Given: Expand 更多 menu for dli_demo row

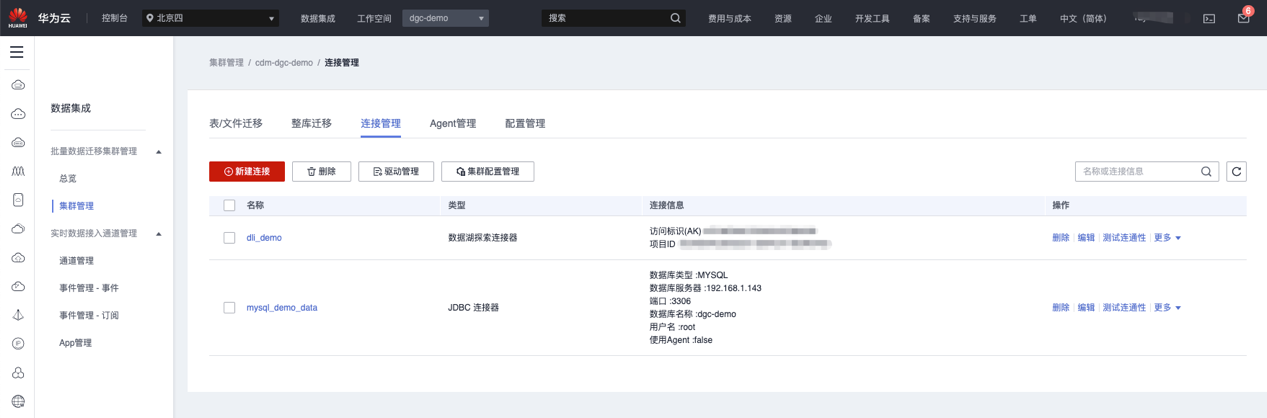Looking at the screenshot, I should [x=1167, y=238].
